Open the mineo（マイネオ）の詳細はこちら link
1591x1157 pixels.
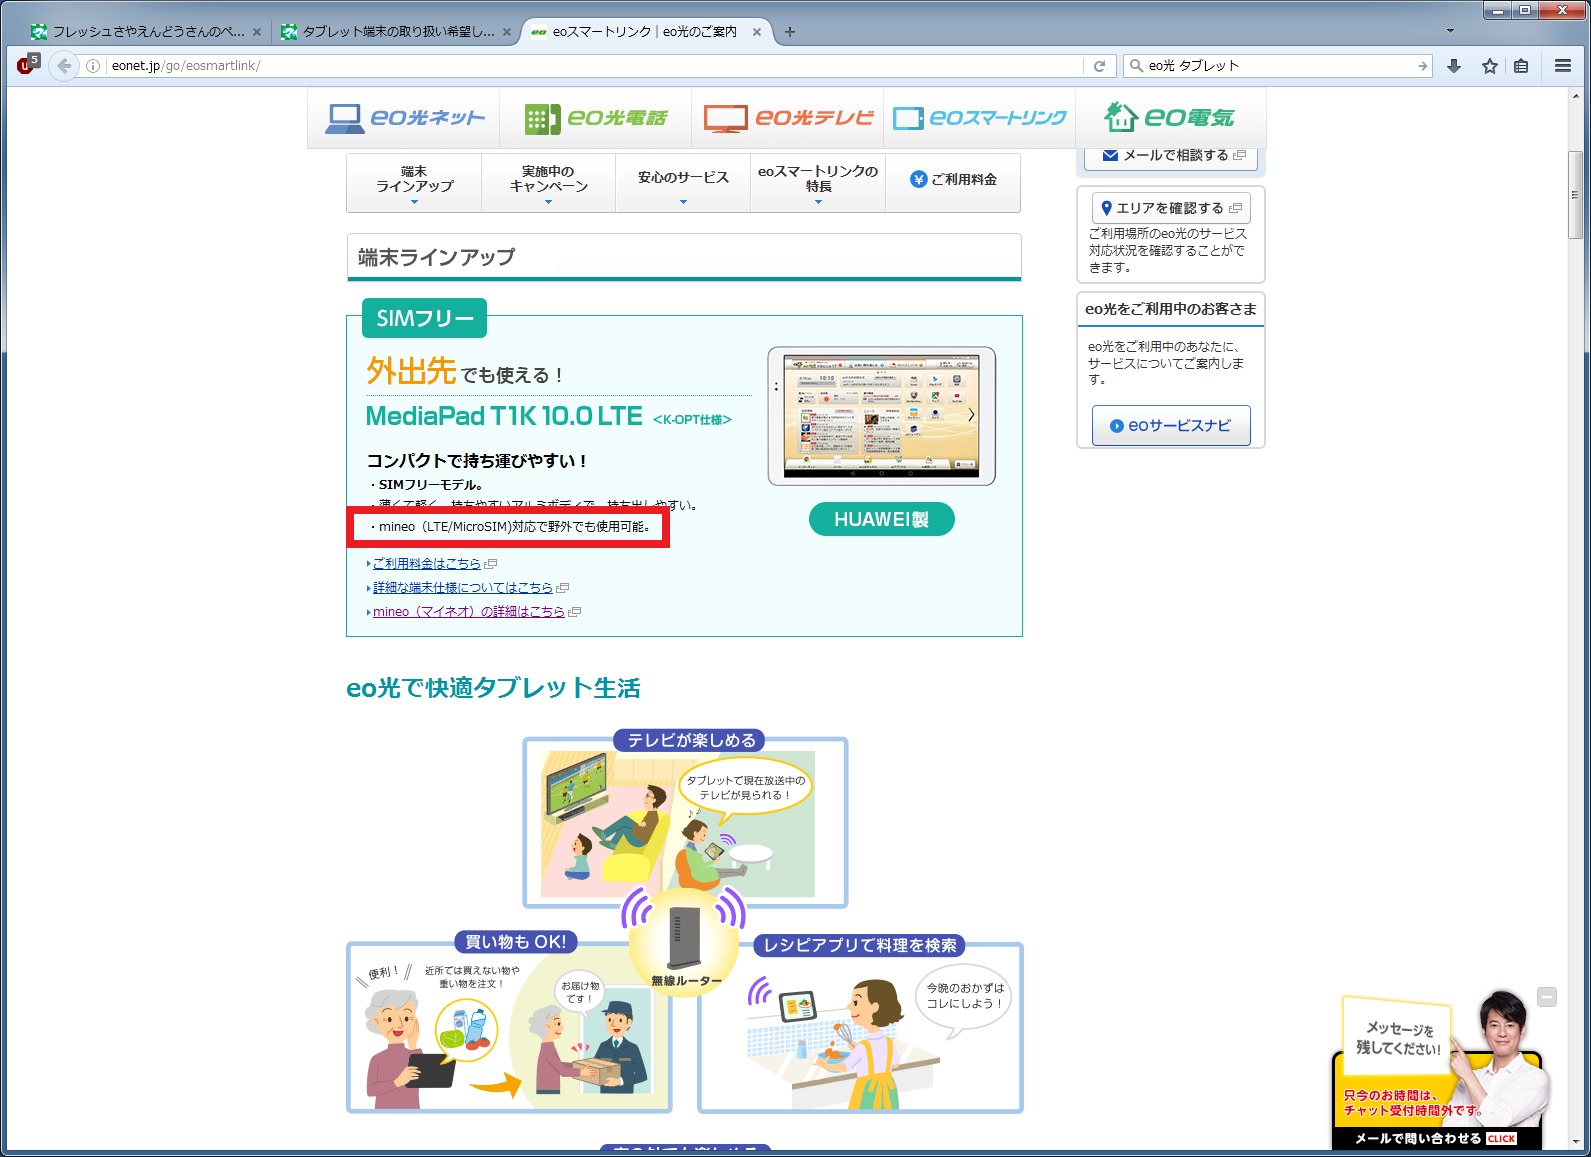(x=468, y=612)
